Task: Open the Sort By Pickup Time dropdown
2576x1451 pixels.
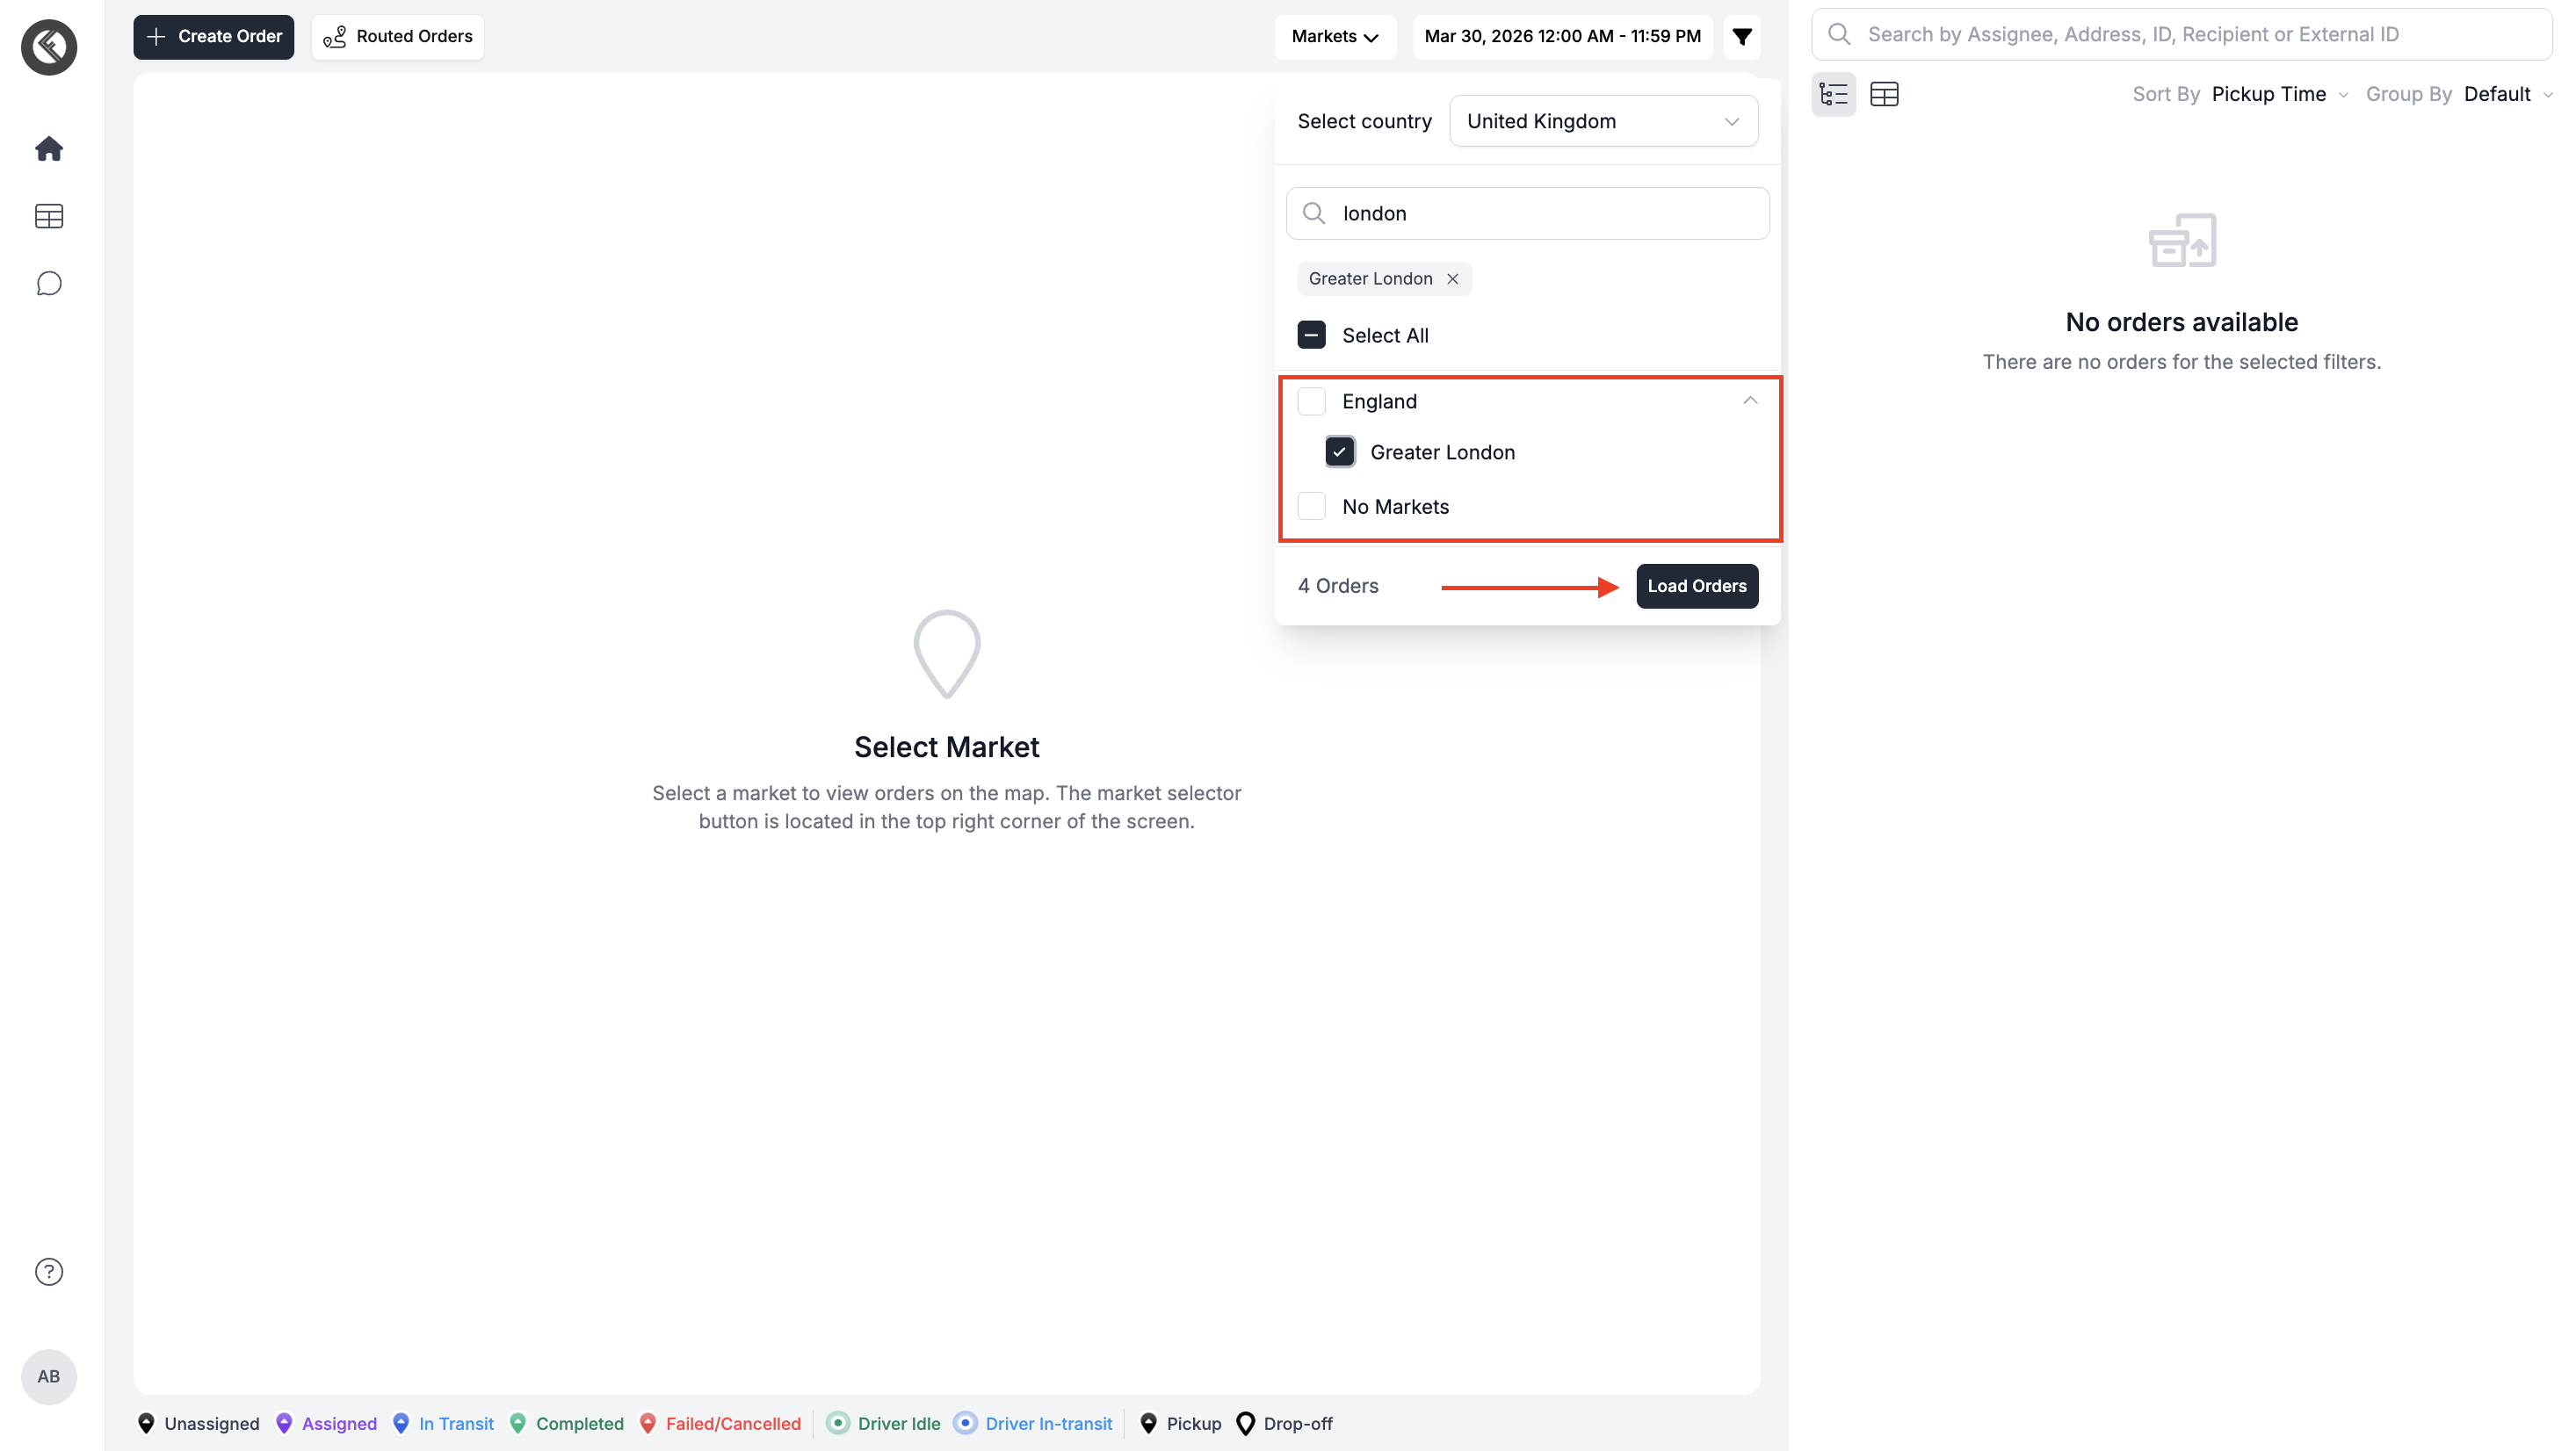Action: click(x=2278, y=94)
